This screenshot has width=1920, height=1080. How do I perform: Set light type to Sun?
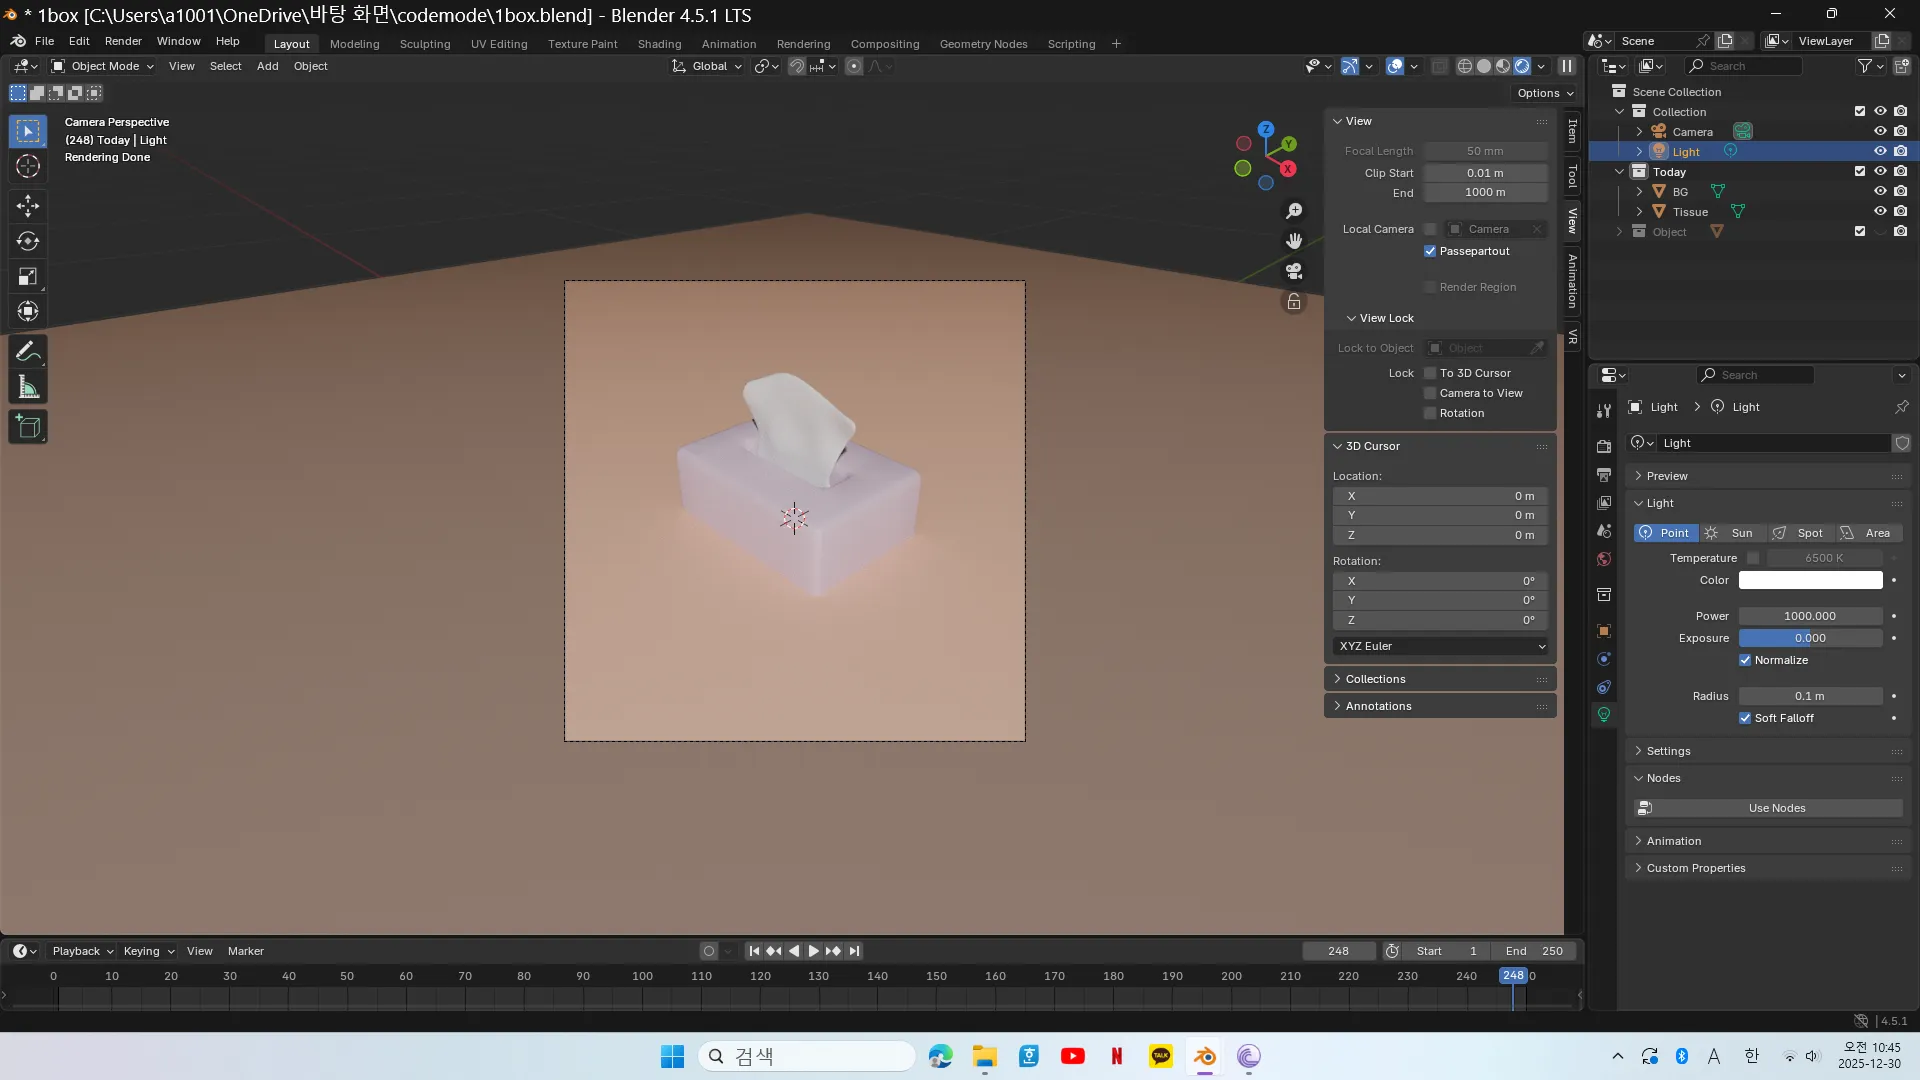click(x=1732, y=533)
